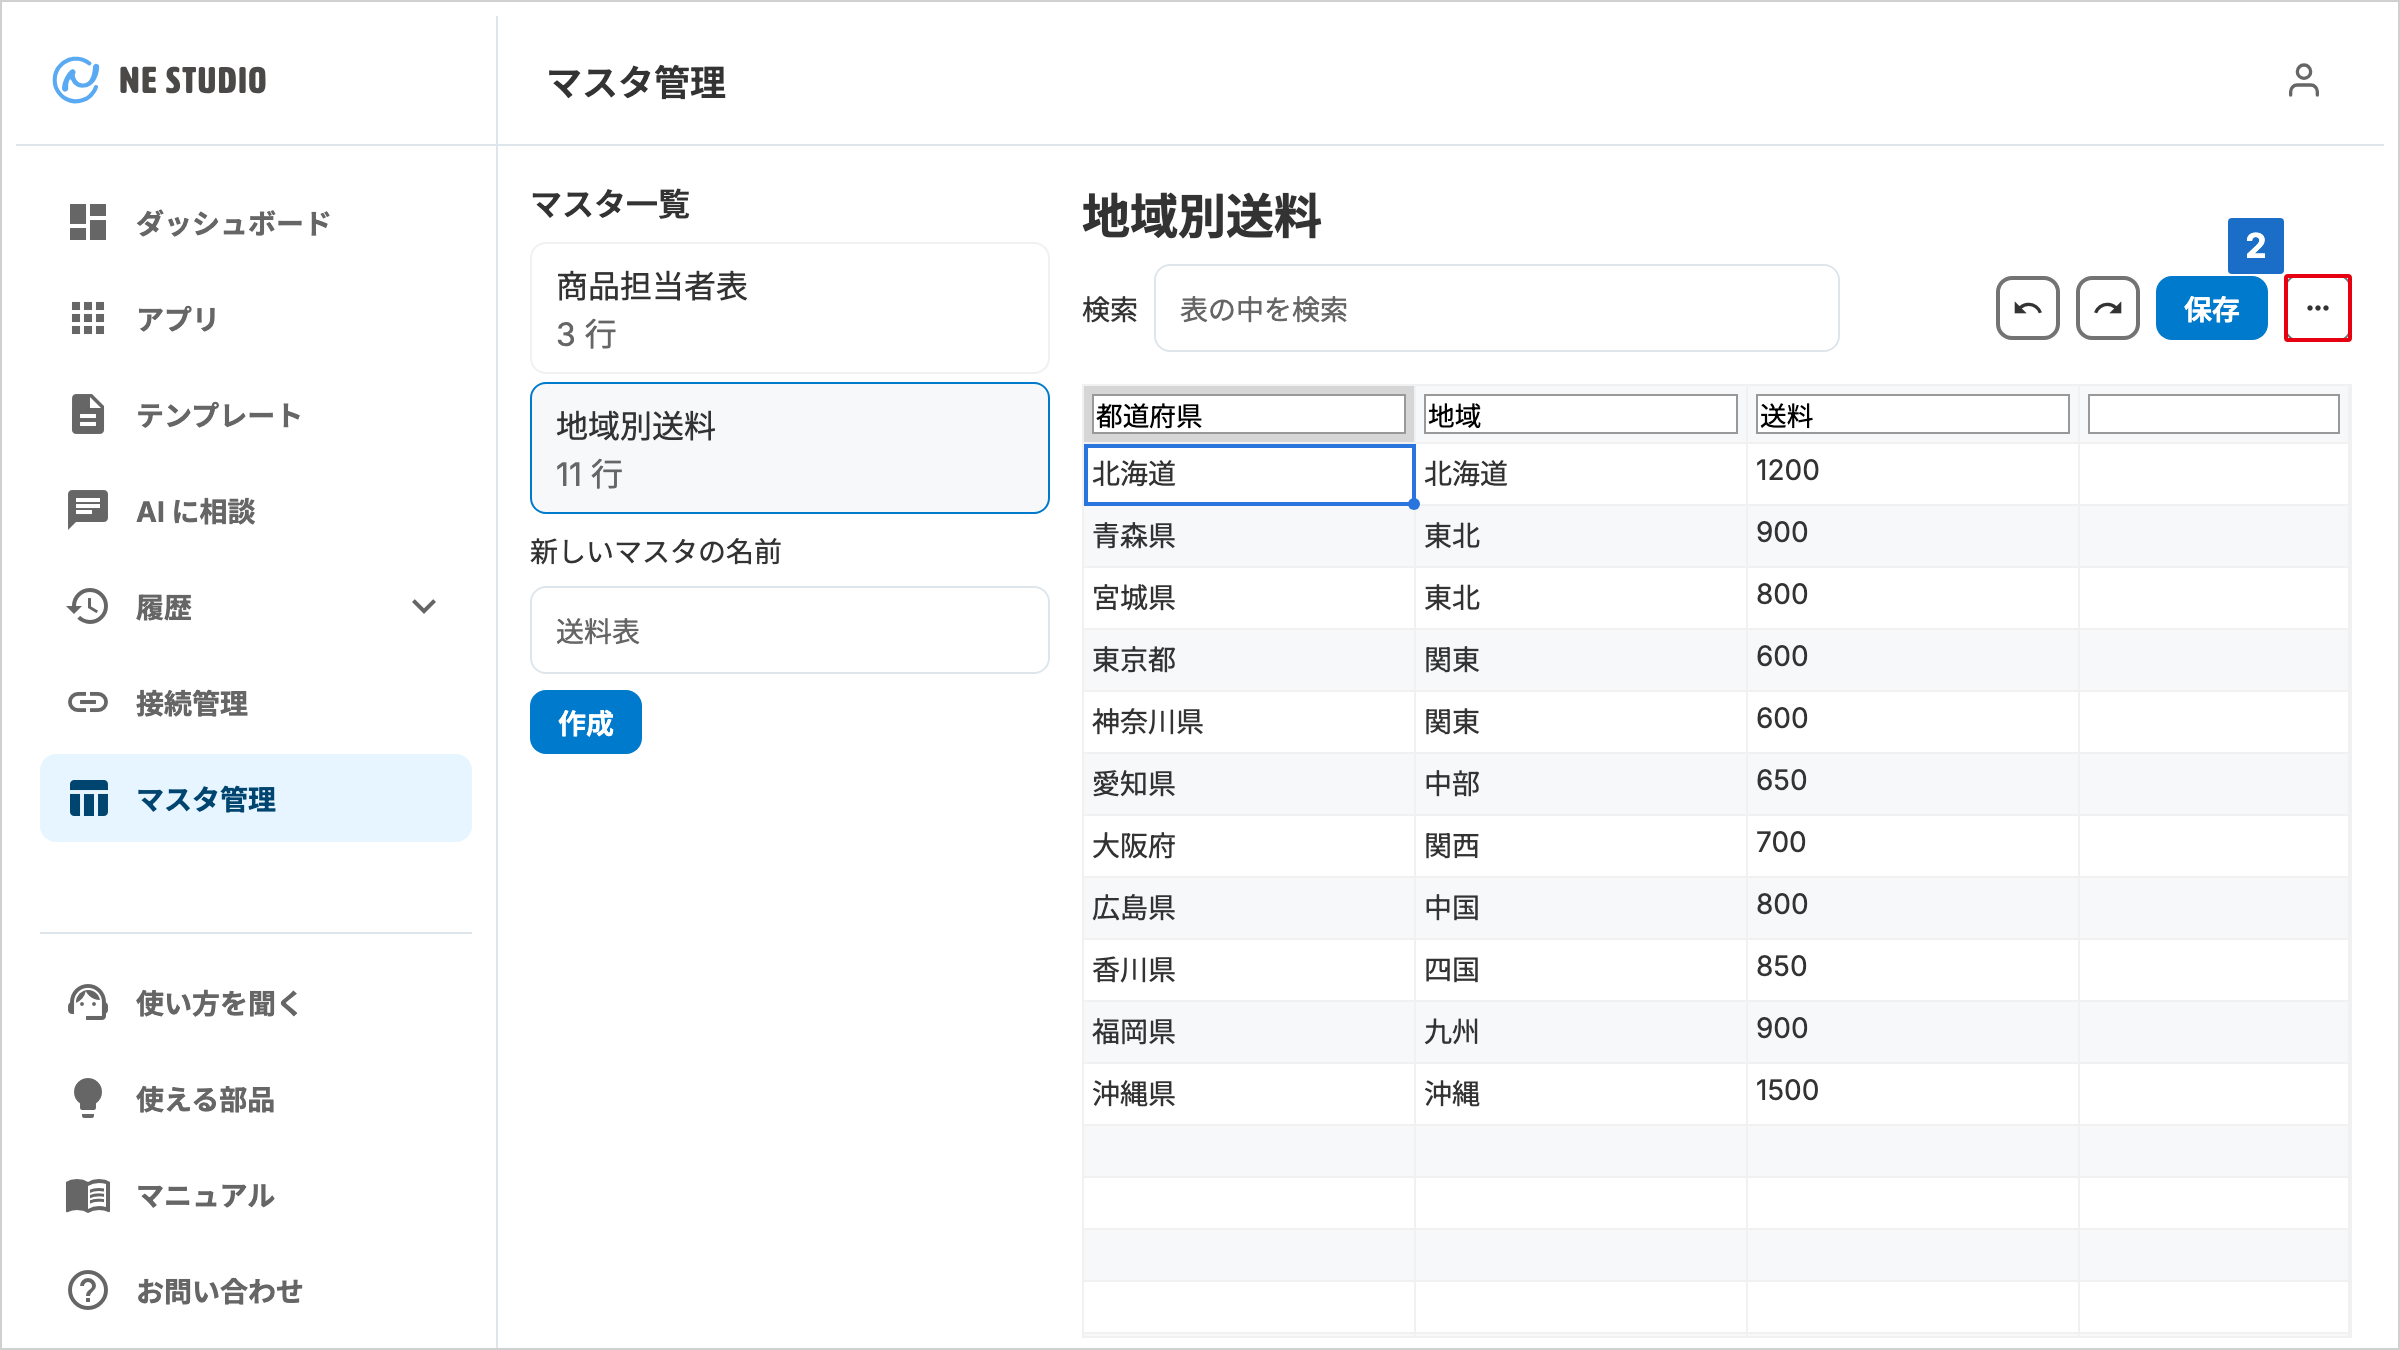Select the 九州 region cell

click(x=1581, y=1032)
